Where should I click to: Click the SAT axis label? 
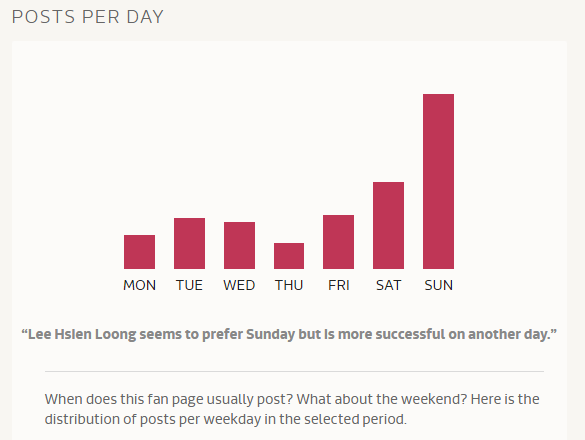pos(388,285)
